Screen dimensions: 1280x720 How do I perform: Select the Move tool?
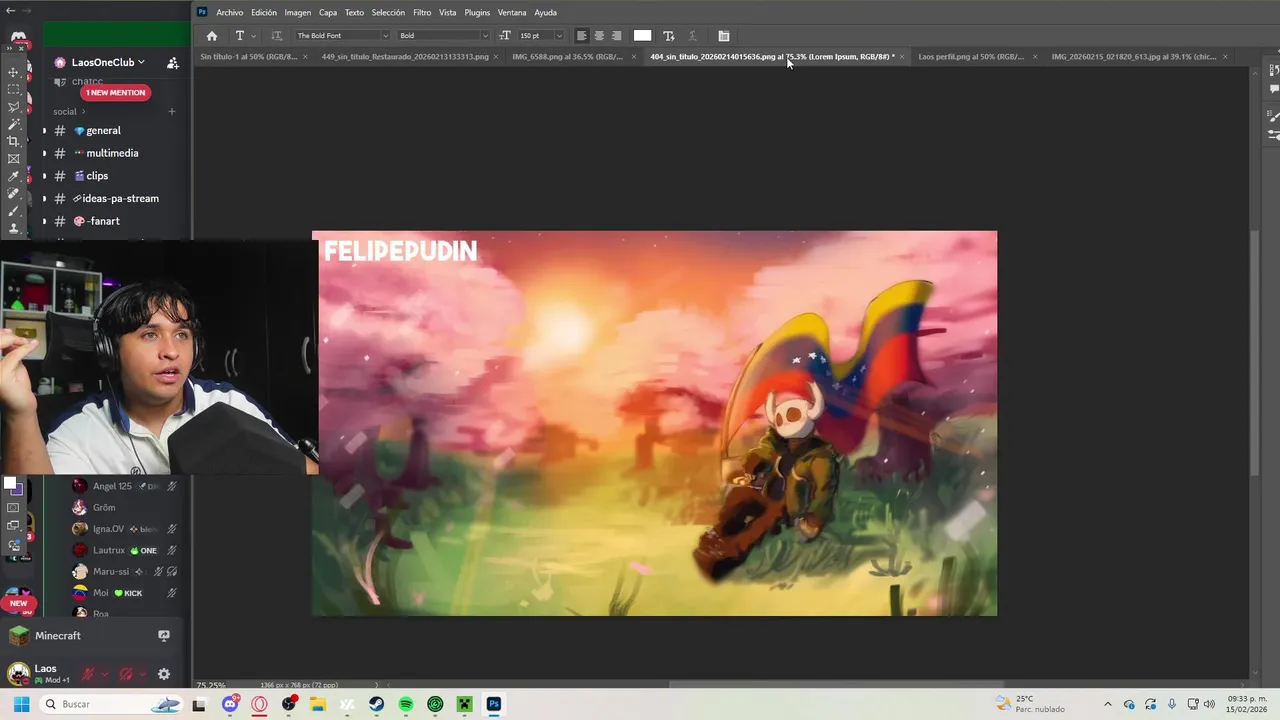coord(13,72)
